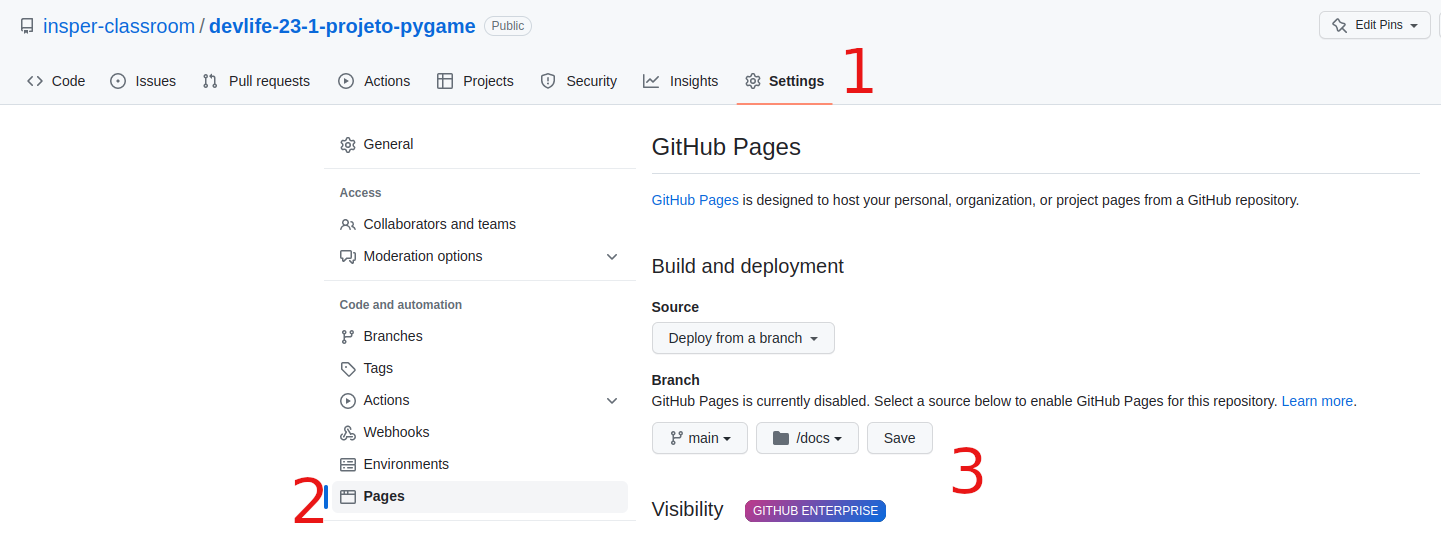Click the Webhooks icon in sidebar
Image resolution: width=1441 pixels, height=537 pixels.
pyautogui.click(x=348, y=433)
